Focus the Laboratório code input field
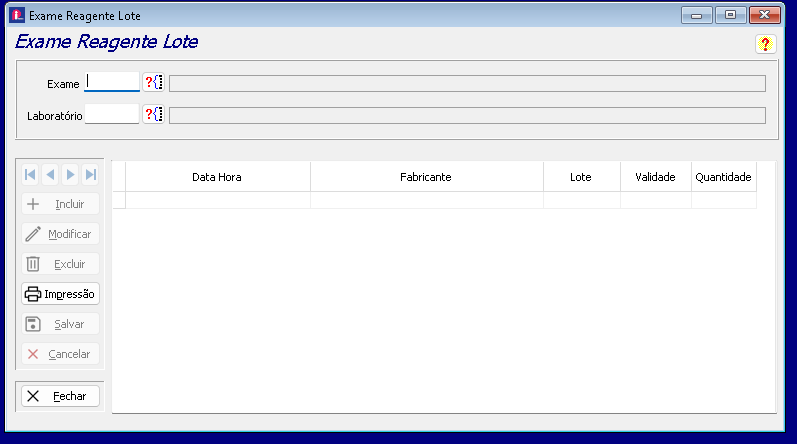Screen dimensions: 797x444 click(112, 115)
